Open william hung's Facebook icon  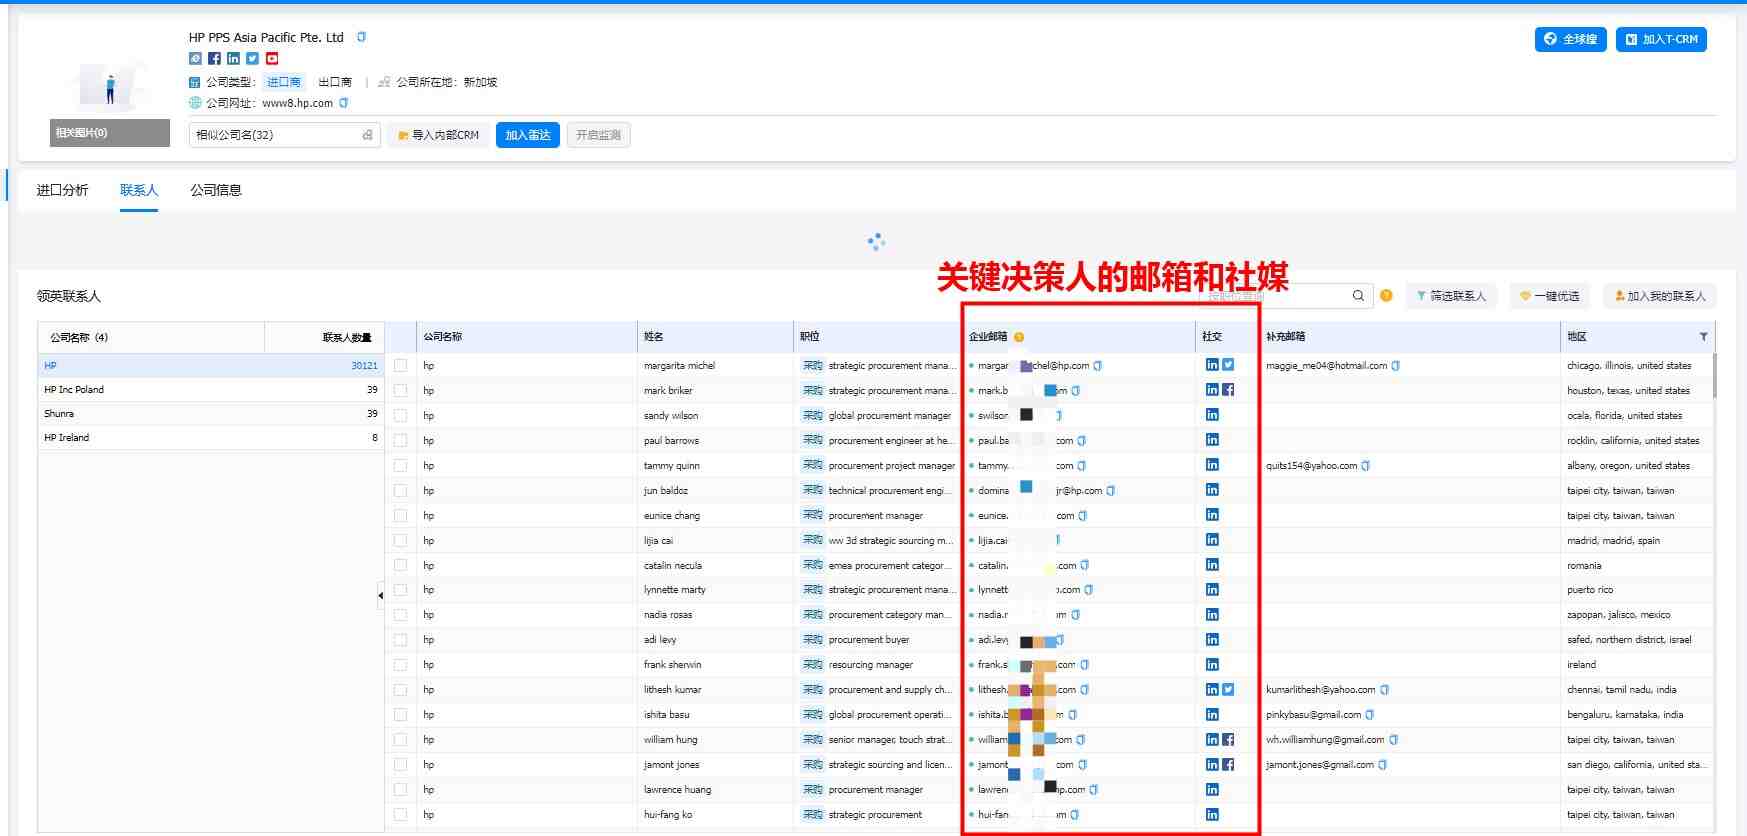click(1228, 740)
